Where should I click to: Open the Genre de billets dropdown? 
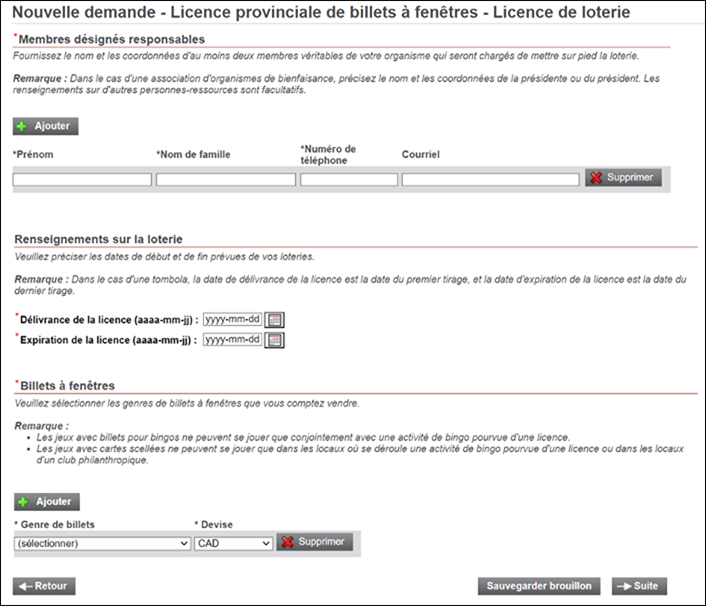click(x=102, y=543)
